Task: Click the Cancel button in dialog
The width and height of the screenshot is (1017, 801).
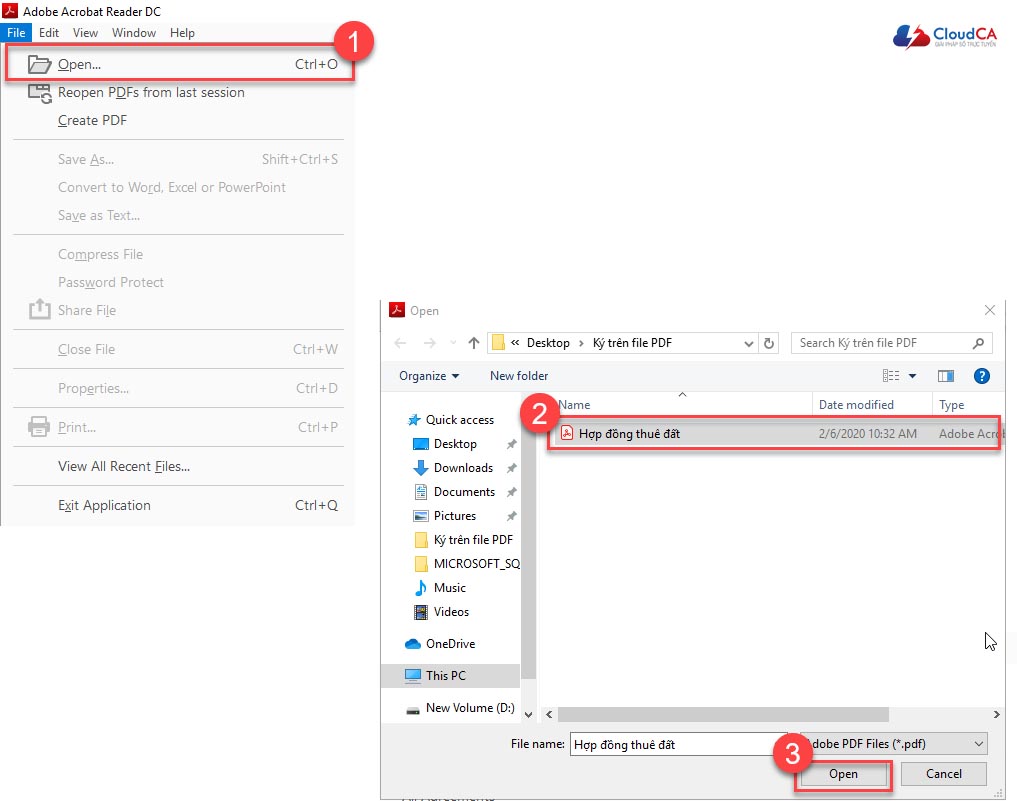Action: coord(944,774)
